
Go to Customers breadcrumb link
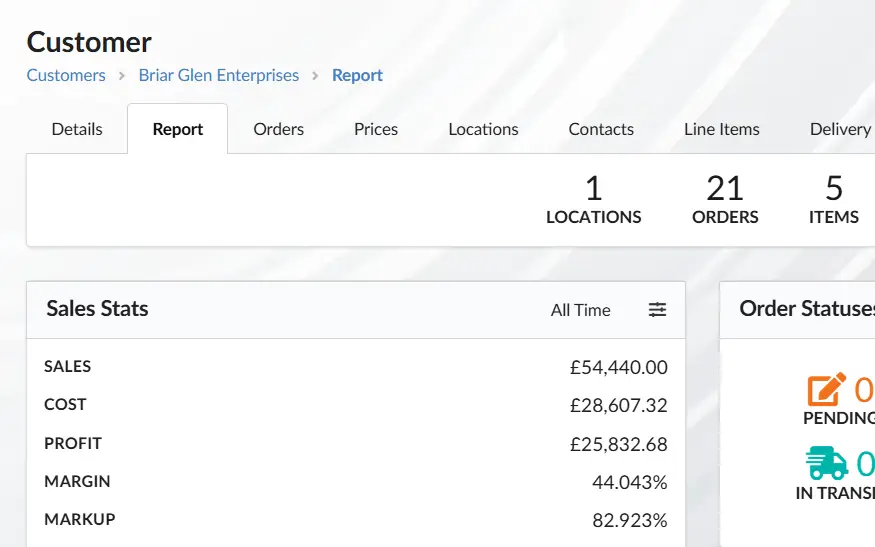(66, 75)
